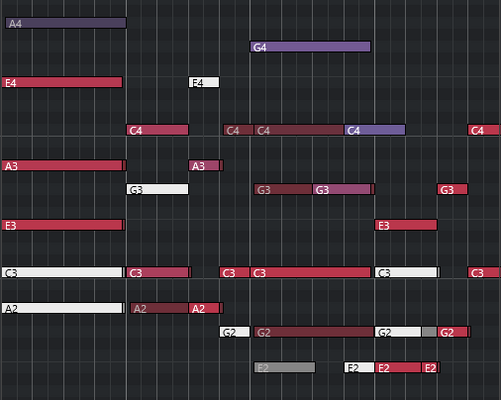Image resolution: width=501 pixels, height=400 pixels.
Task: Select the white G3 note
Action: (x=157, y=189)
